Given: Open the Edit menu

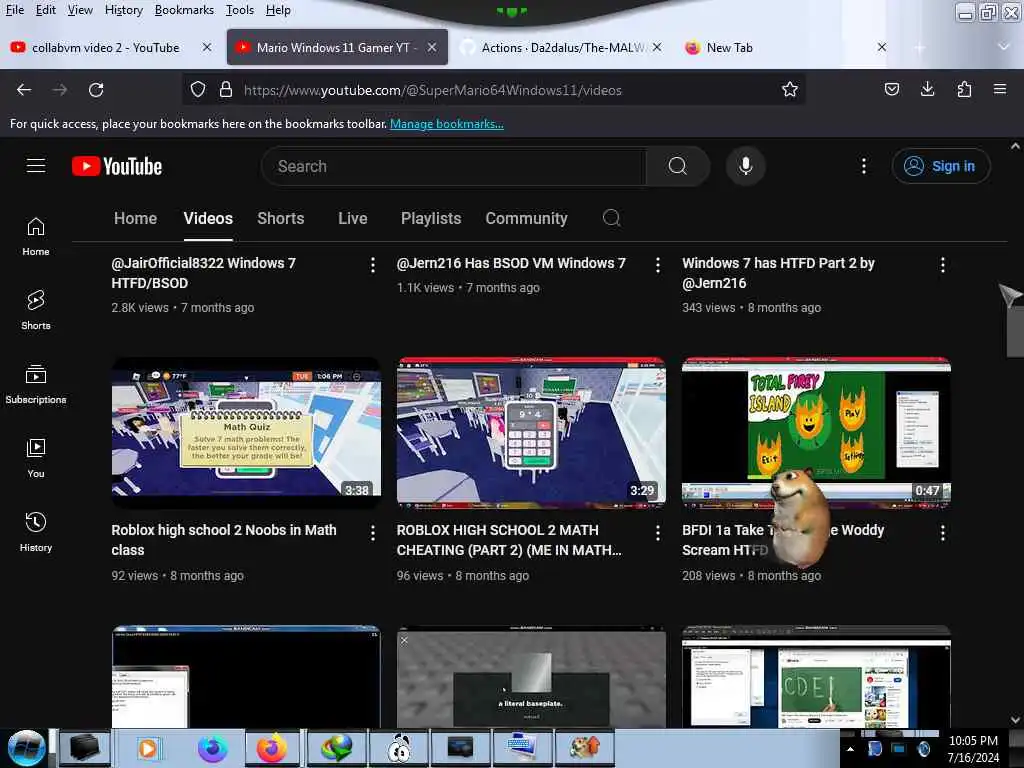Looking at the screenshot, I should pyautogui.click(x=45, y=10).
